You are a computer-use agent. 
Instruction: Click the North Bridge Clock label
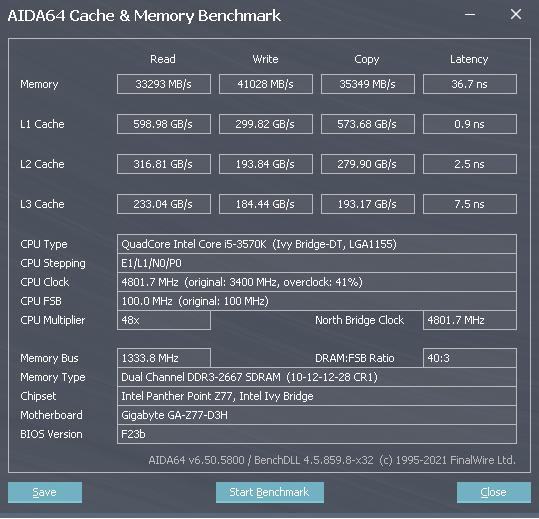point(360,320)
